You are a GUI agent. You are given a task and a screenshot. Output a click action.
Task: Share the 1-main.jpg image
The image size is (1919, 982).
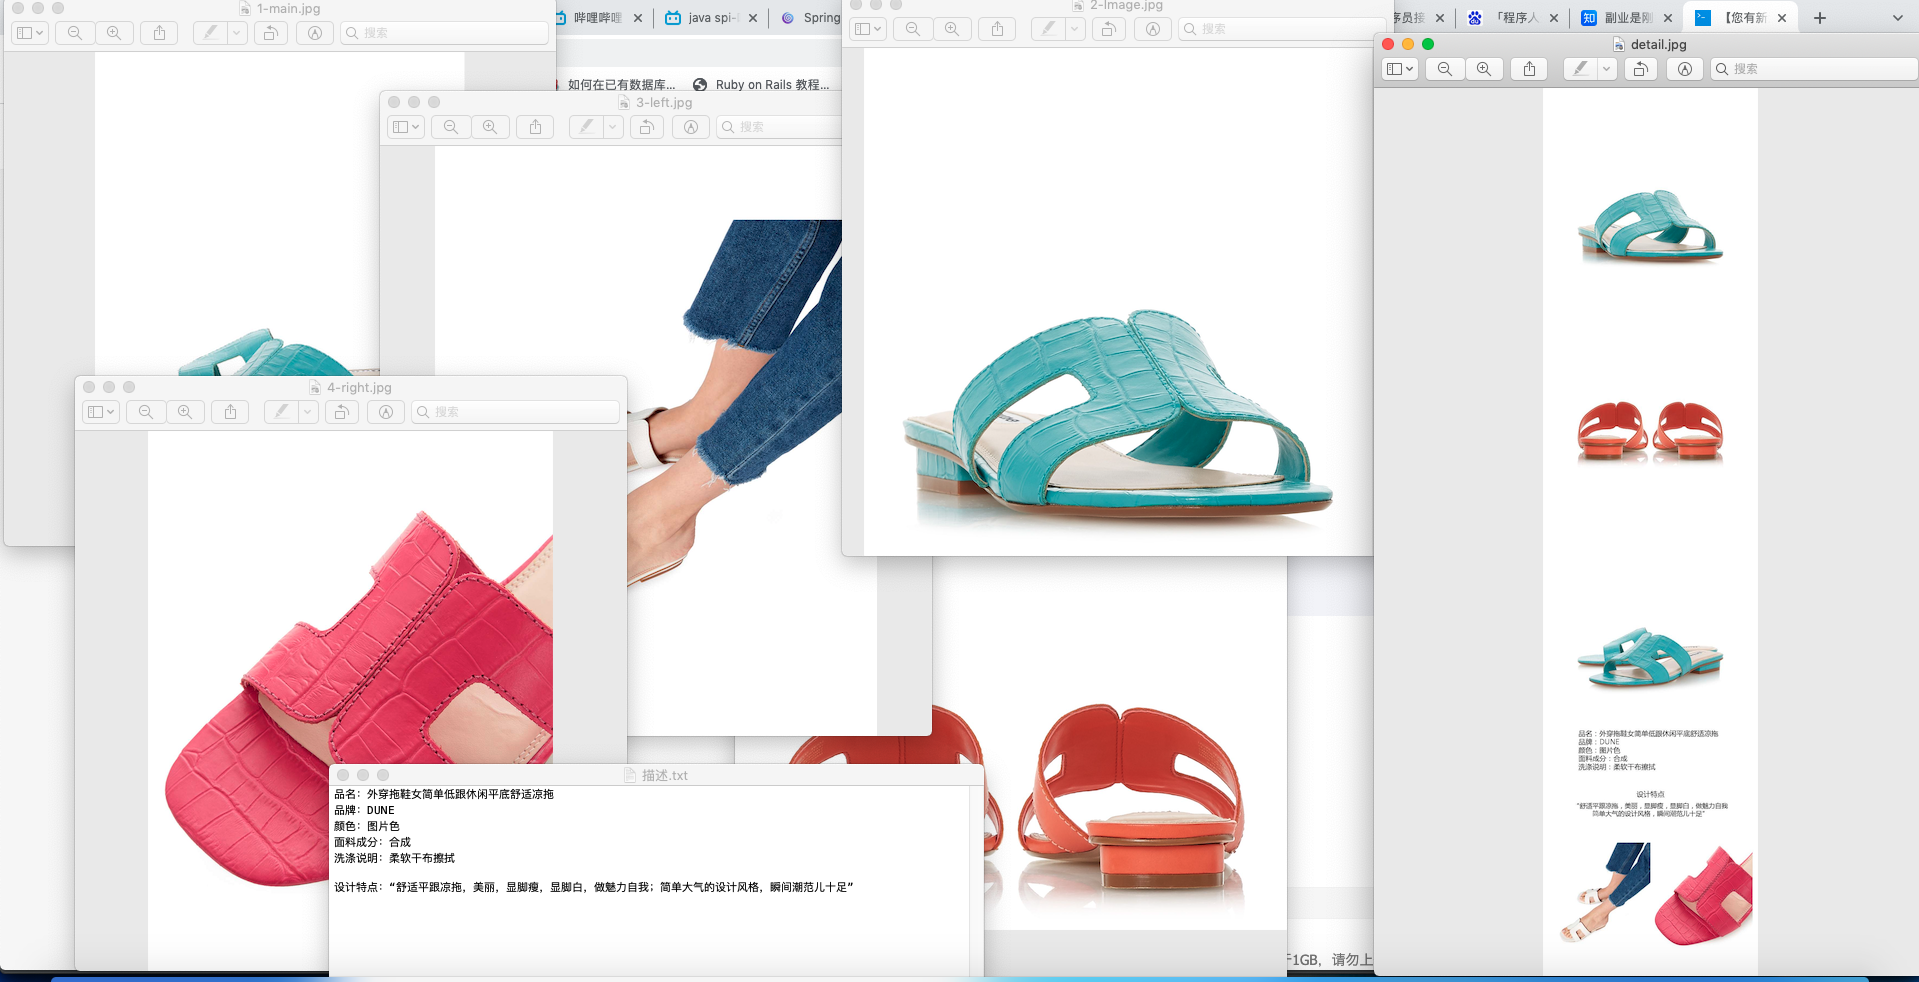click(x=159, y=33)
